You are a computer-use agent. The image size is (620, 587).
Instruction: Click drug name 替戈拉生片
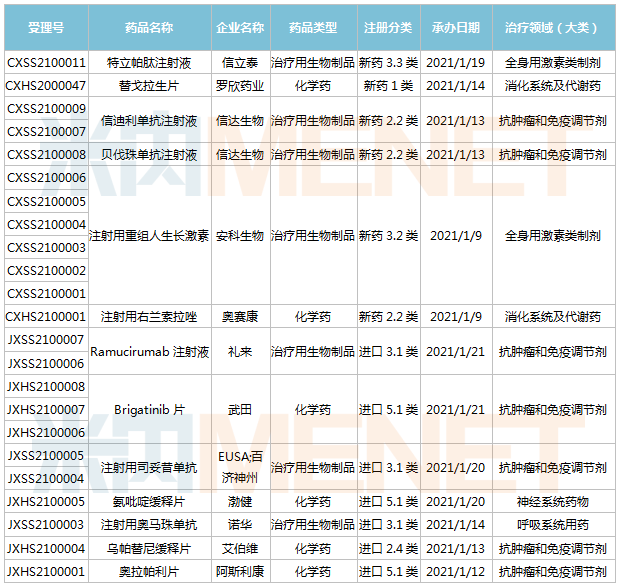coord(149,86)
